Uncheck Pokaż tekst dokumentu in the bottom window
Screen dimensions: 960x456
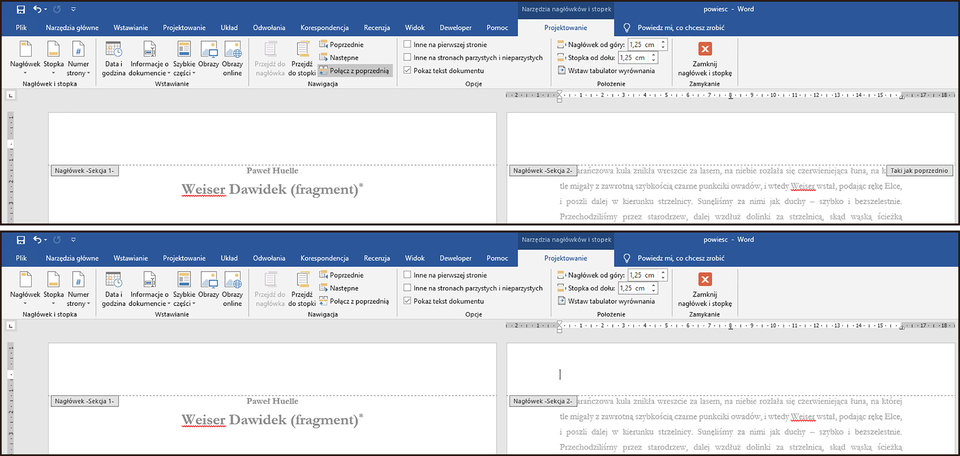click(x=407, y=300)
